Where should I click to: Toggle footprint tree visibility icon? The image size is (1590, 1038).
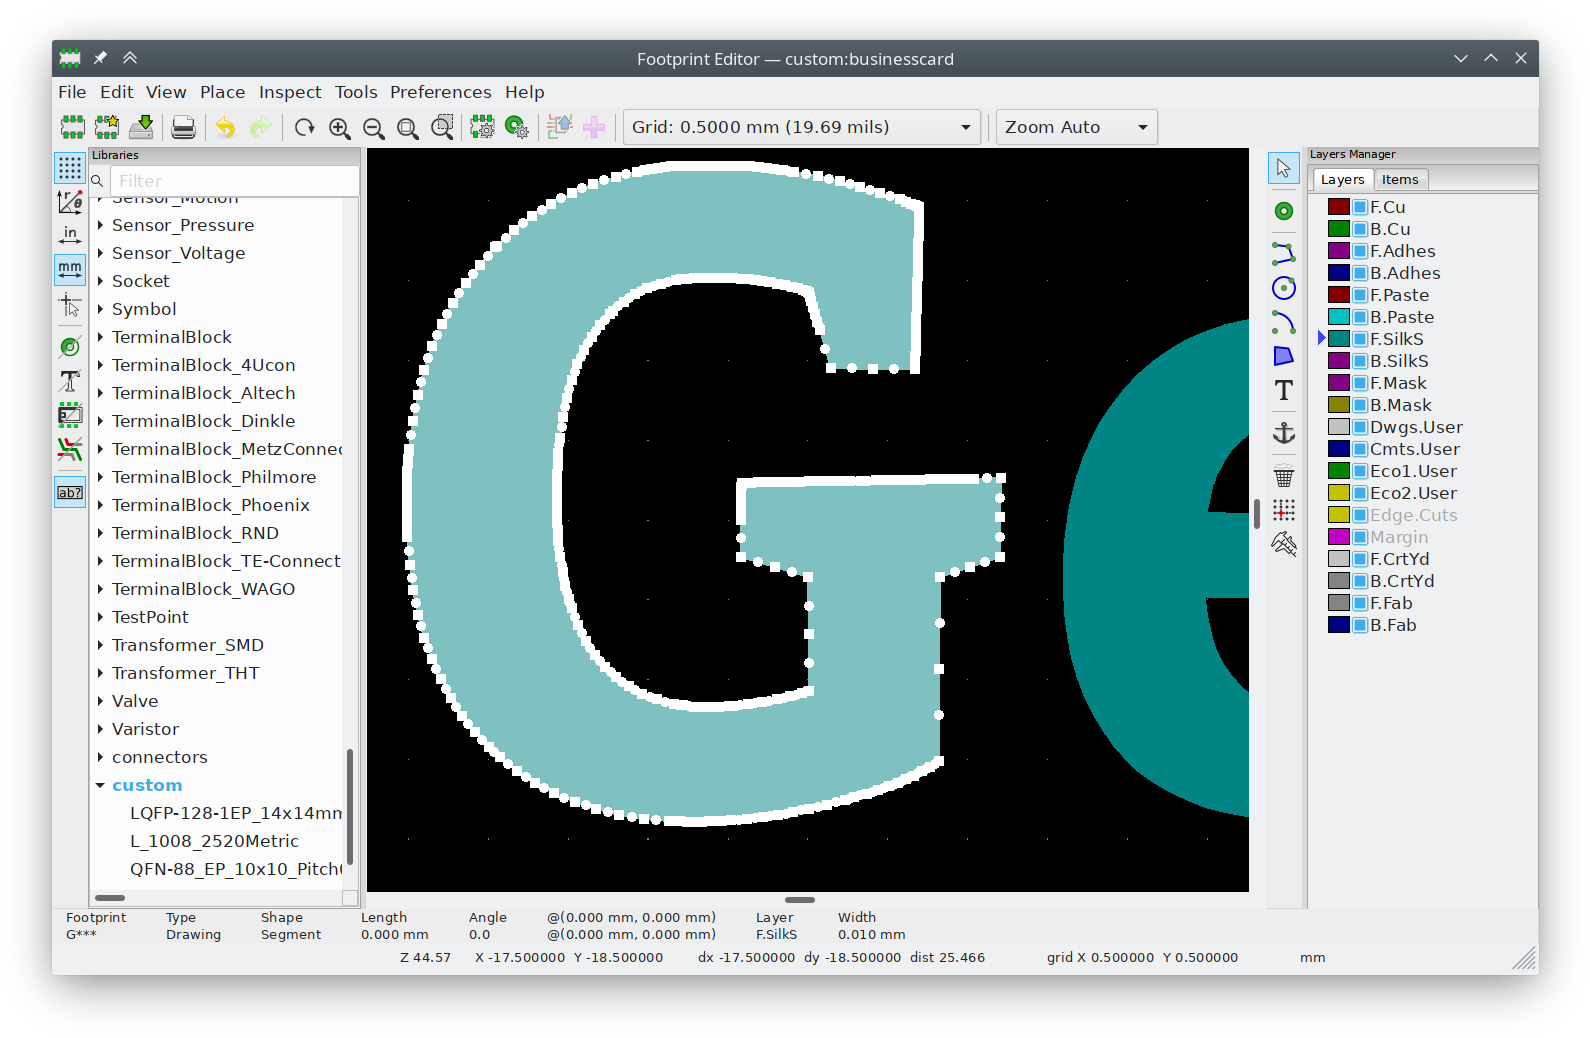tap(70, 492)
